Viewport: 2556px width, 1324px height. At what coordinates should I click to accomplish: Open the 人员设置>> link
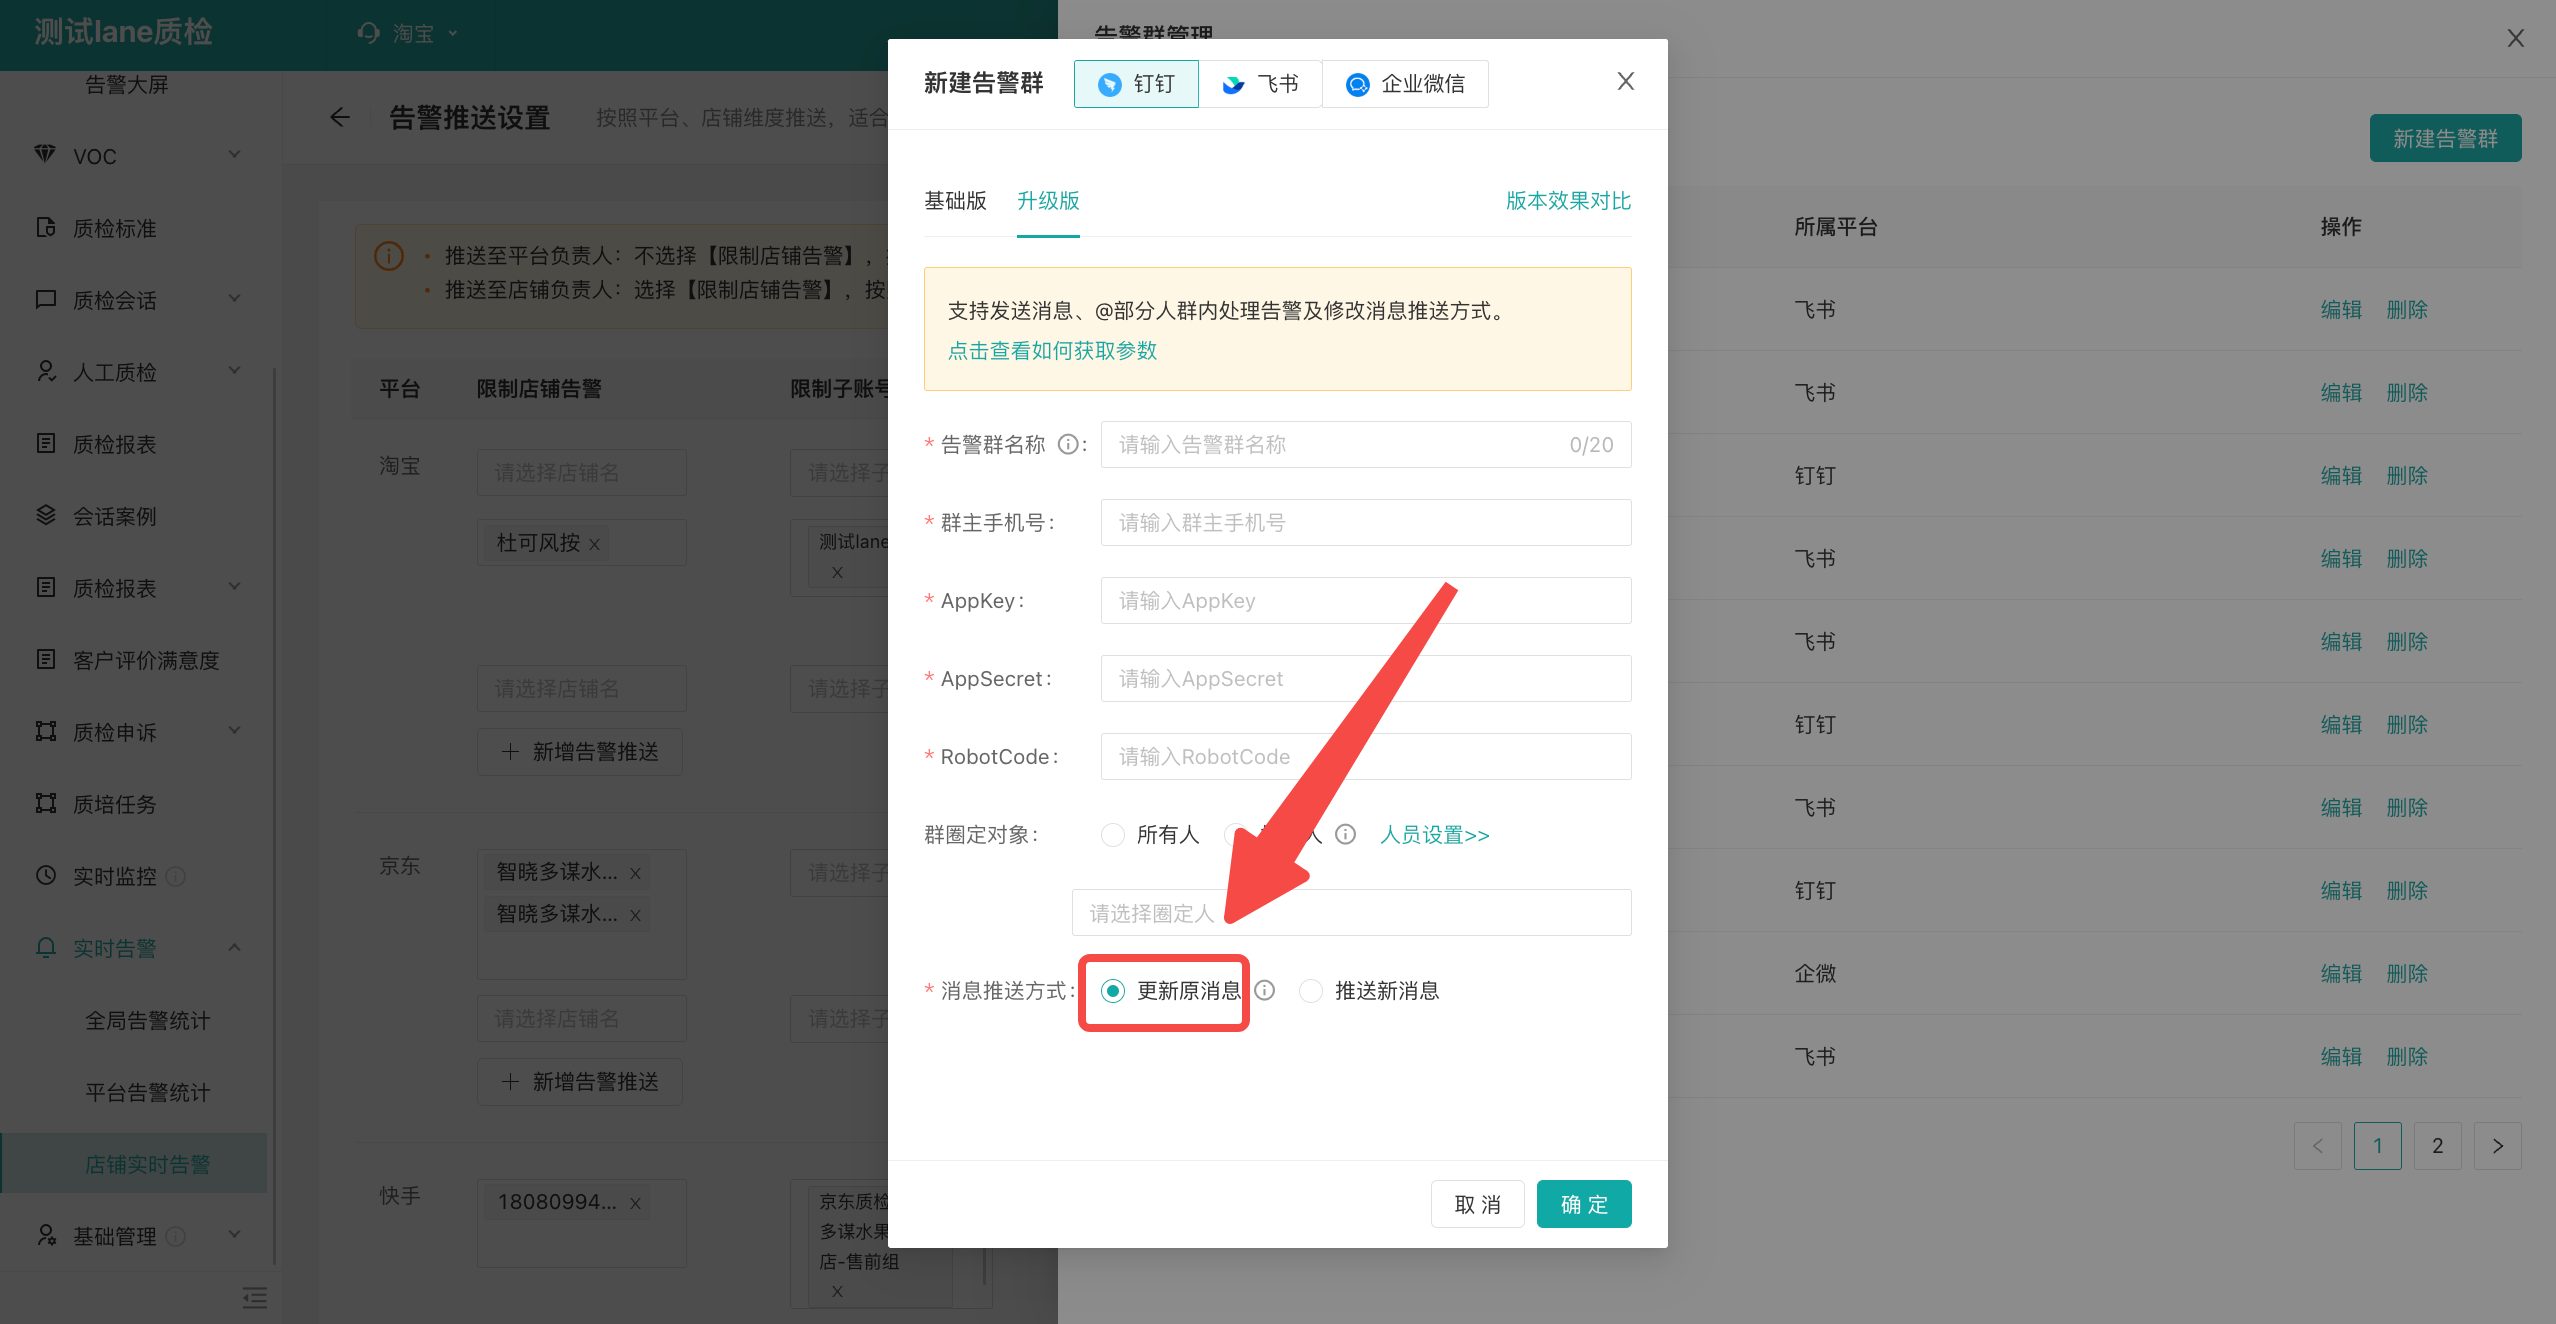[x=1435, y=835]
